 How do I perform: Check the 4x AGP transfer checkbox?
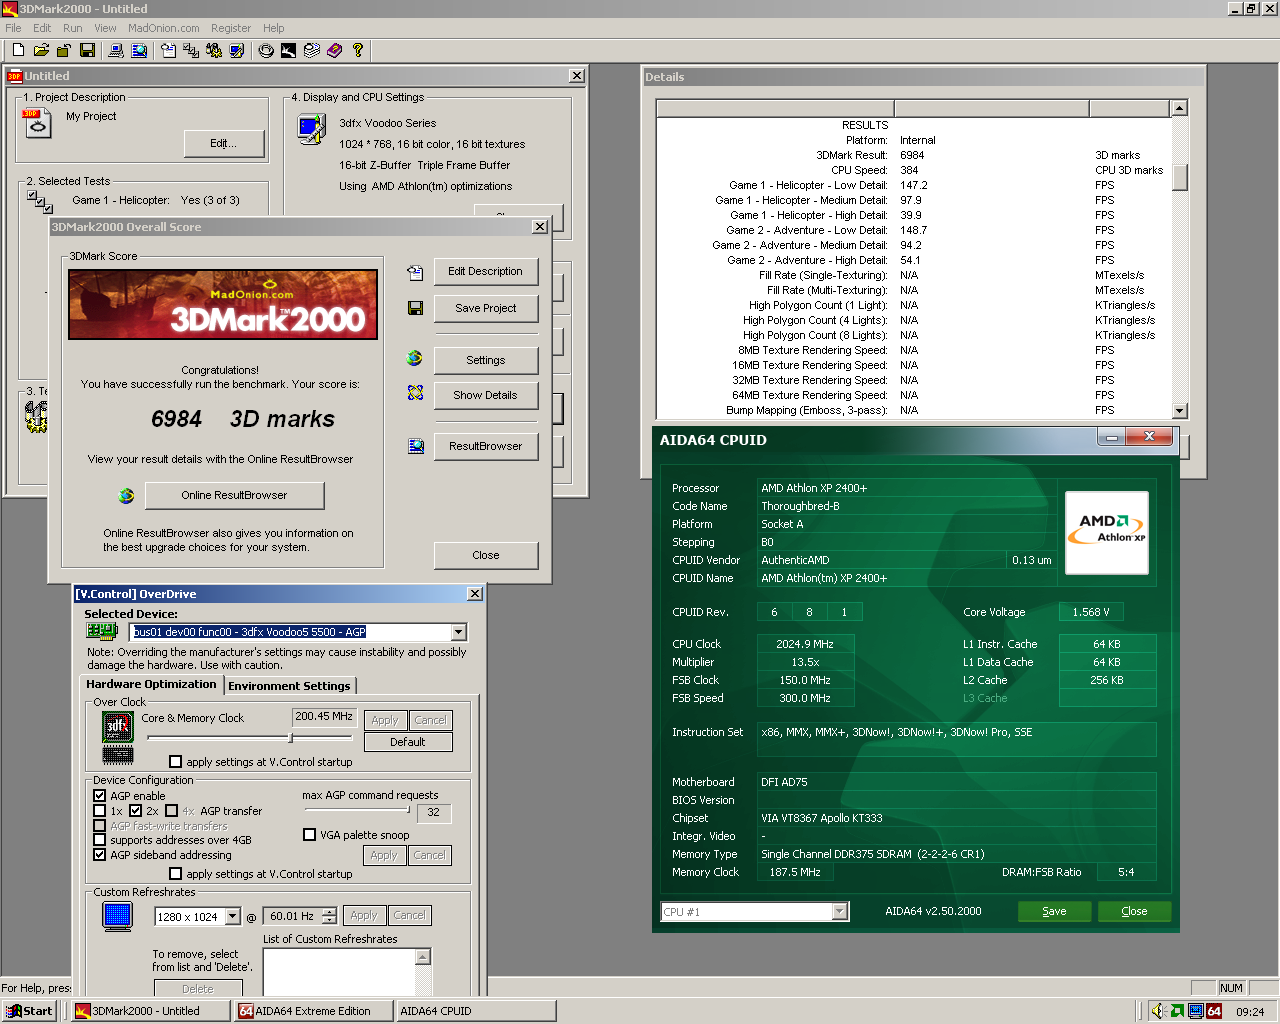point(171,811)
